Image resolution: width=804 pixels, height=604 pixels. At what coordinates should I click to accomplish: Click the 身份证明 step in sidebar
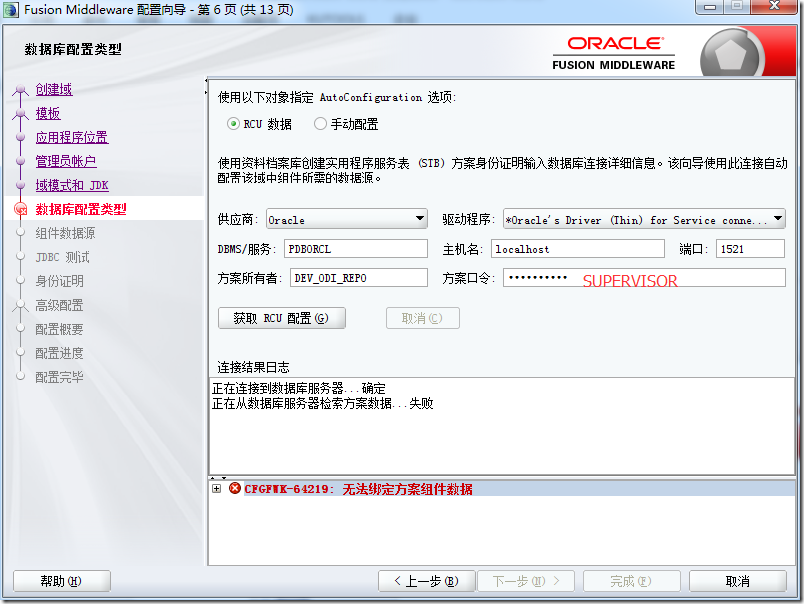59,281
